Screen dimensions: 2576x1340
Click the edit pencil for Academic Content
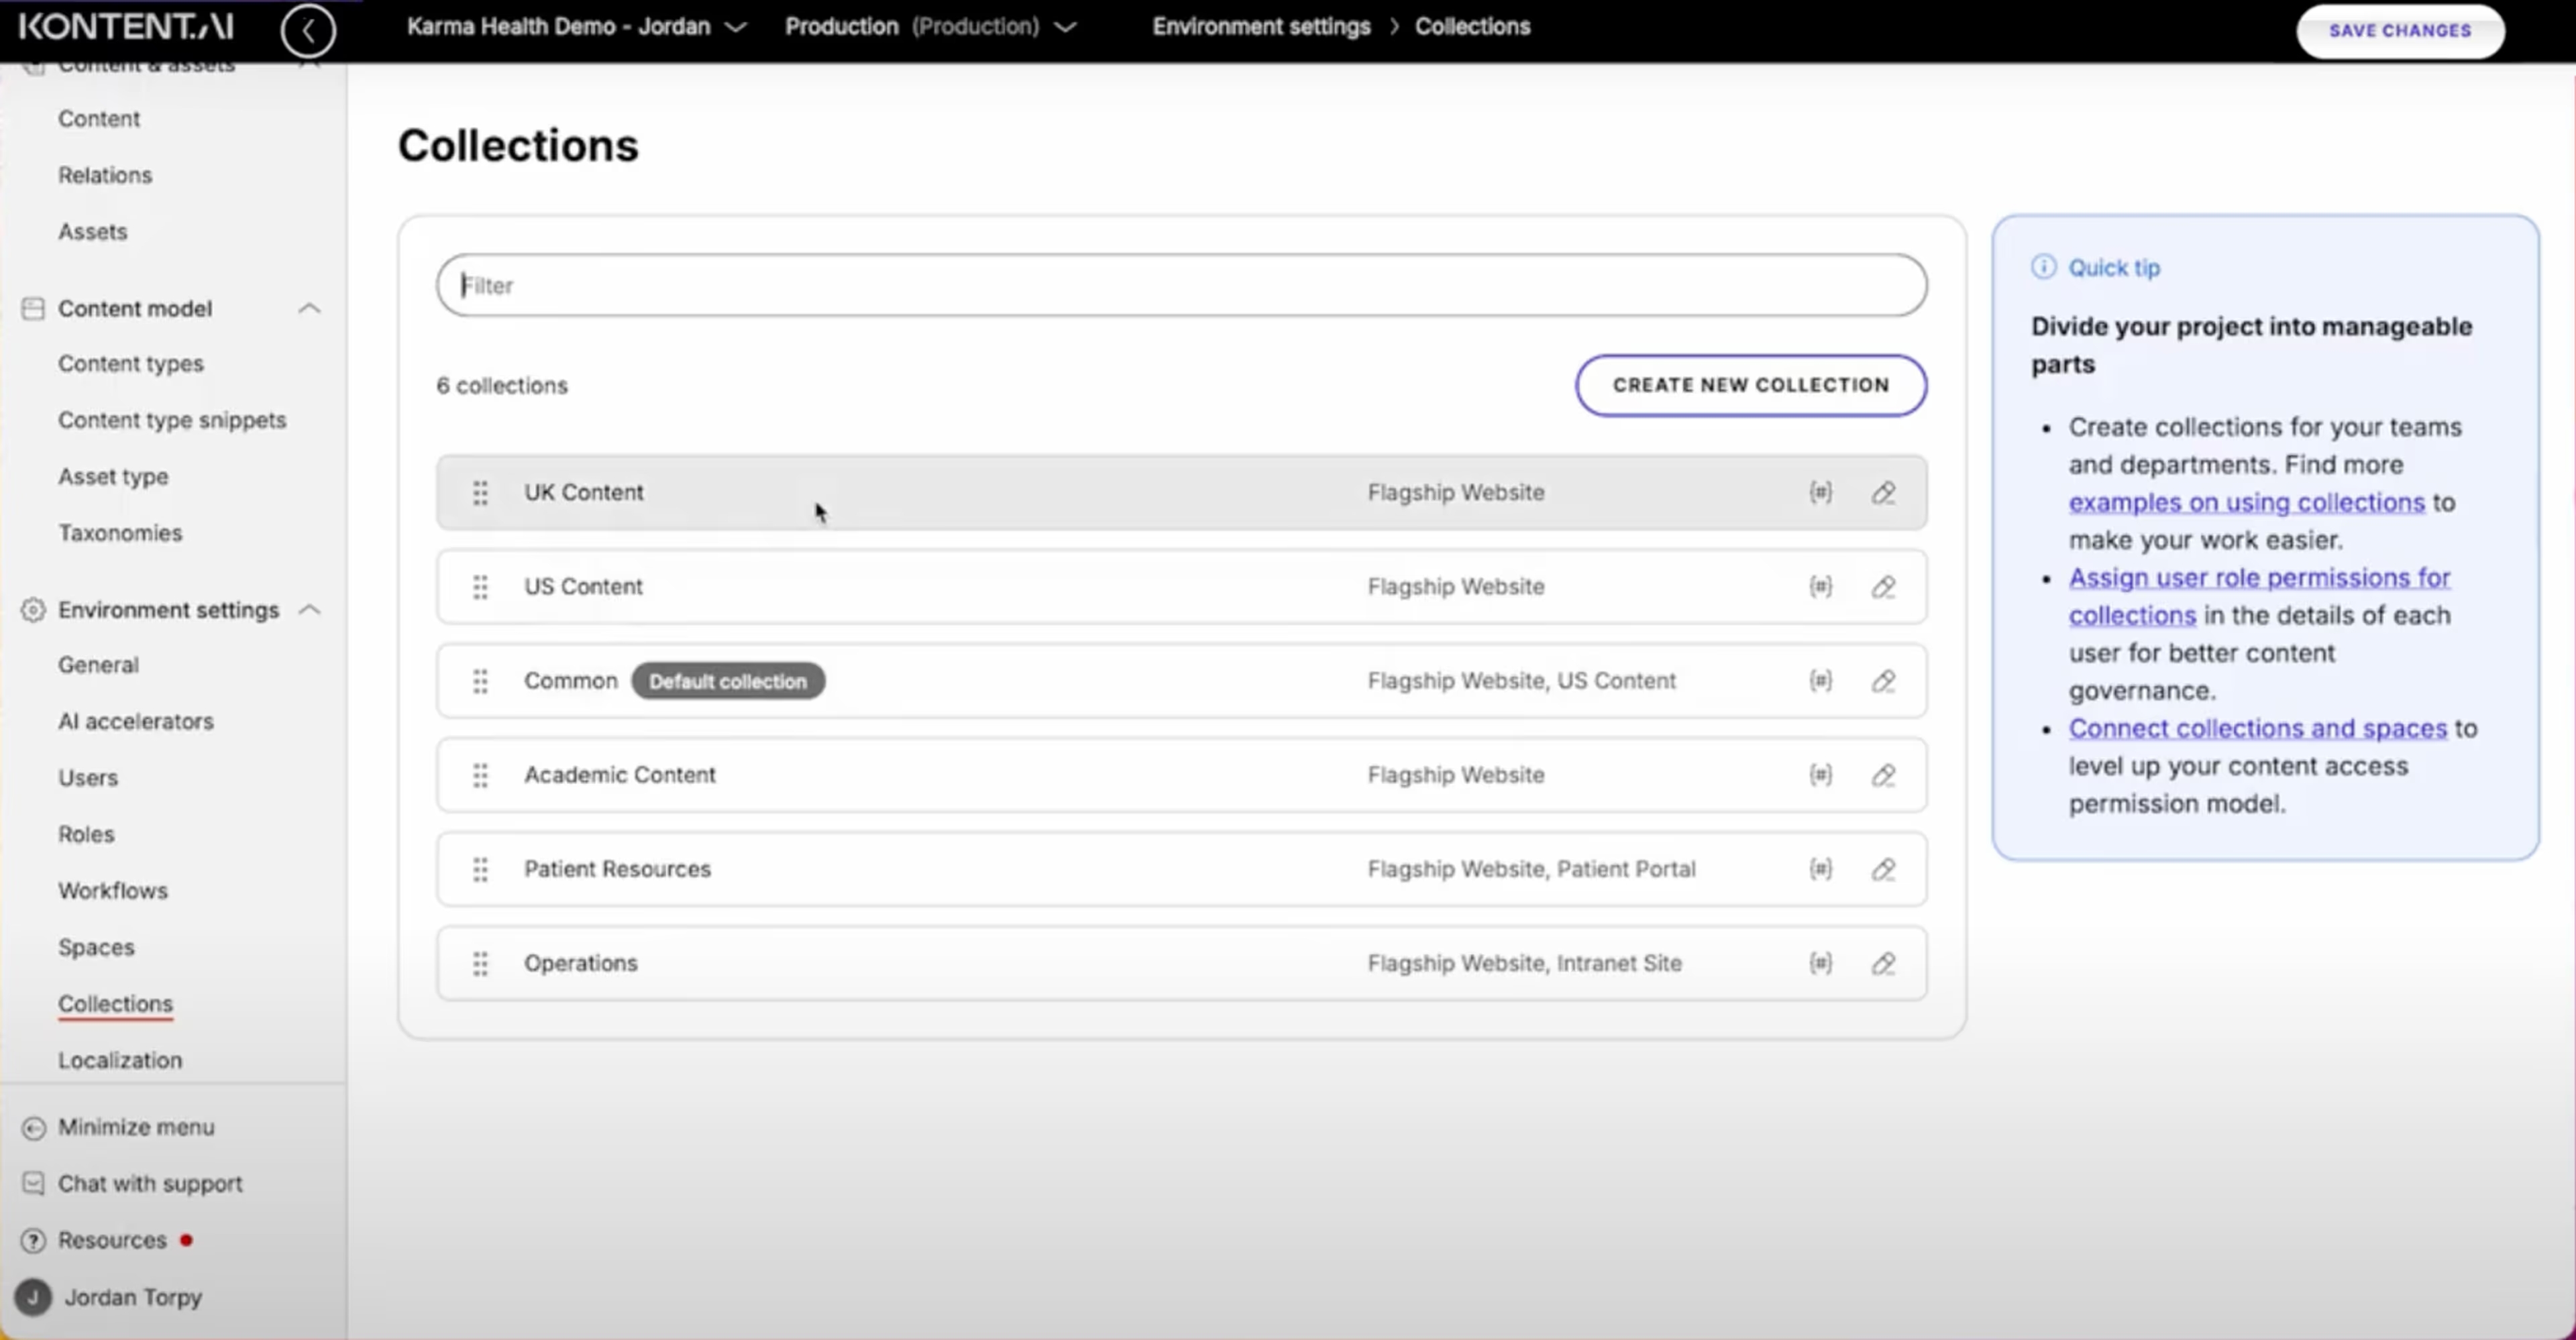pos(1883,775)
